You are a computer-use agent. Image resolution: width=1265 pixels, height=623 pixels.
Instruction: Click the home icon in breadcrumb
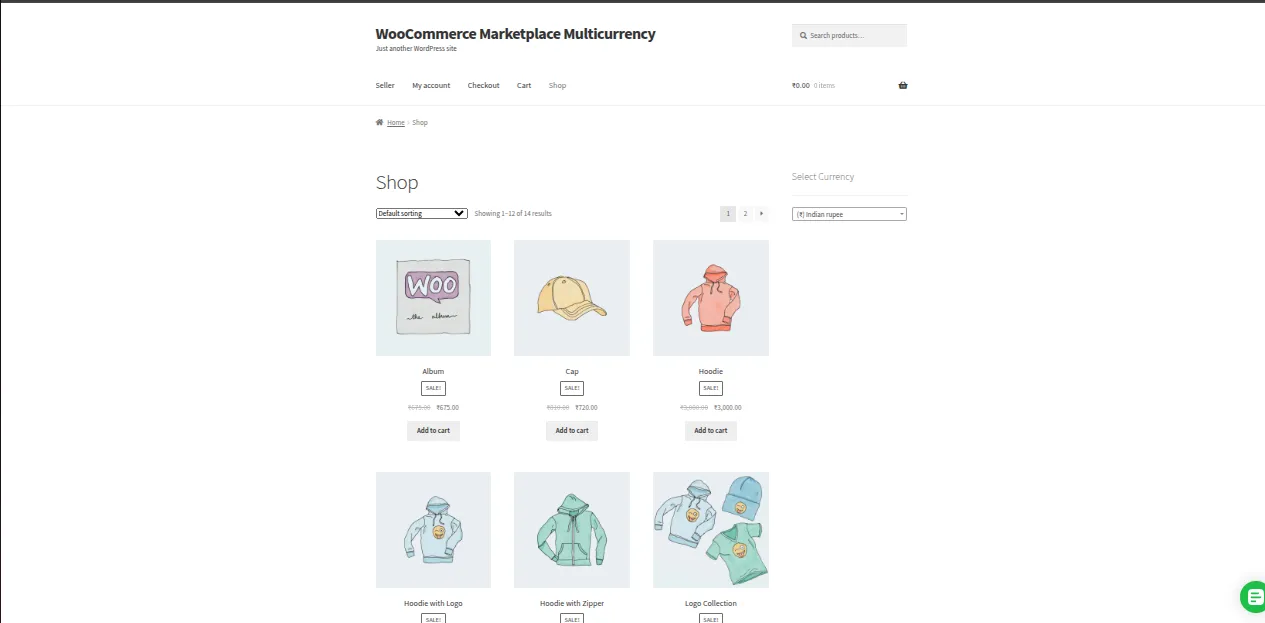coord(380,122)
